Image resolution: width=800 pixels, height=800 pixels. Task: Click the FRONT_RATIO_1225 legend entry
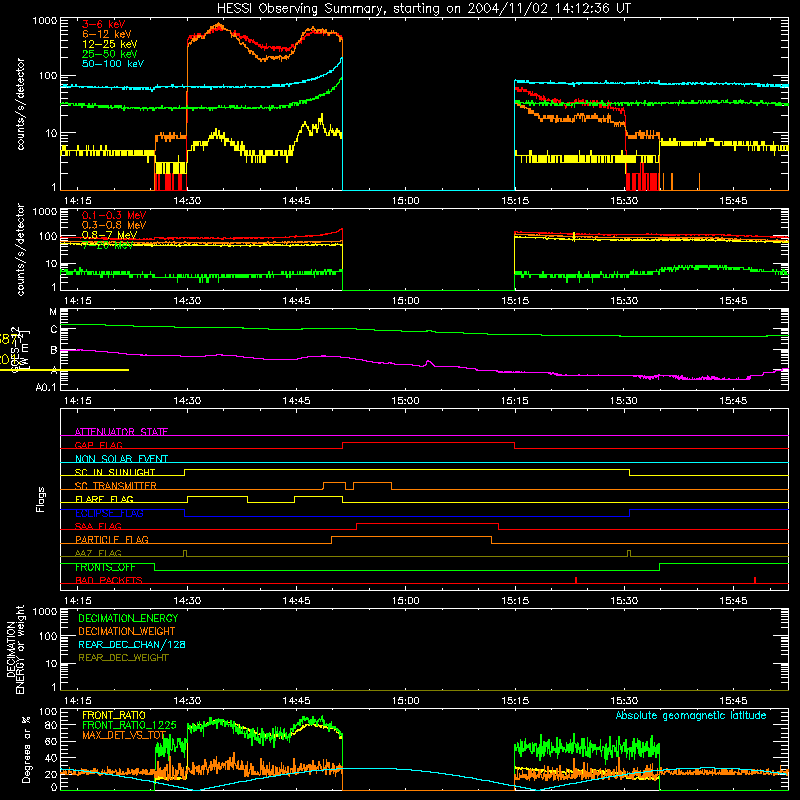[x=130, y=725]
